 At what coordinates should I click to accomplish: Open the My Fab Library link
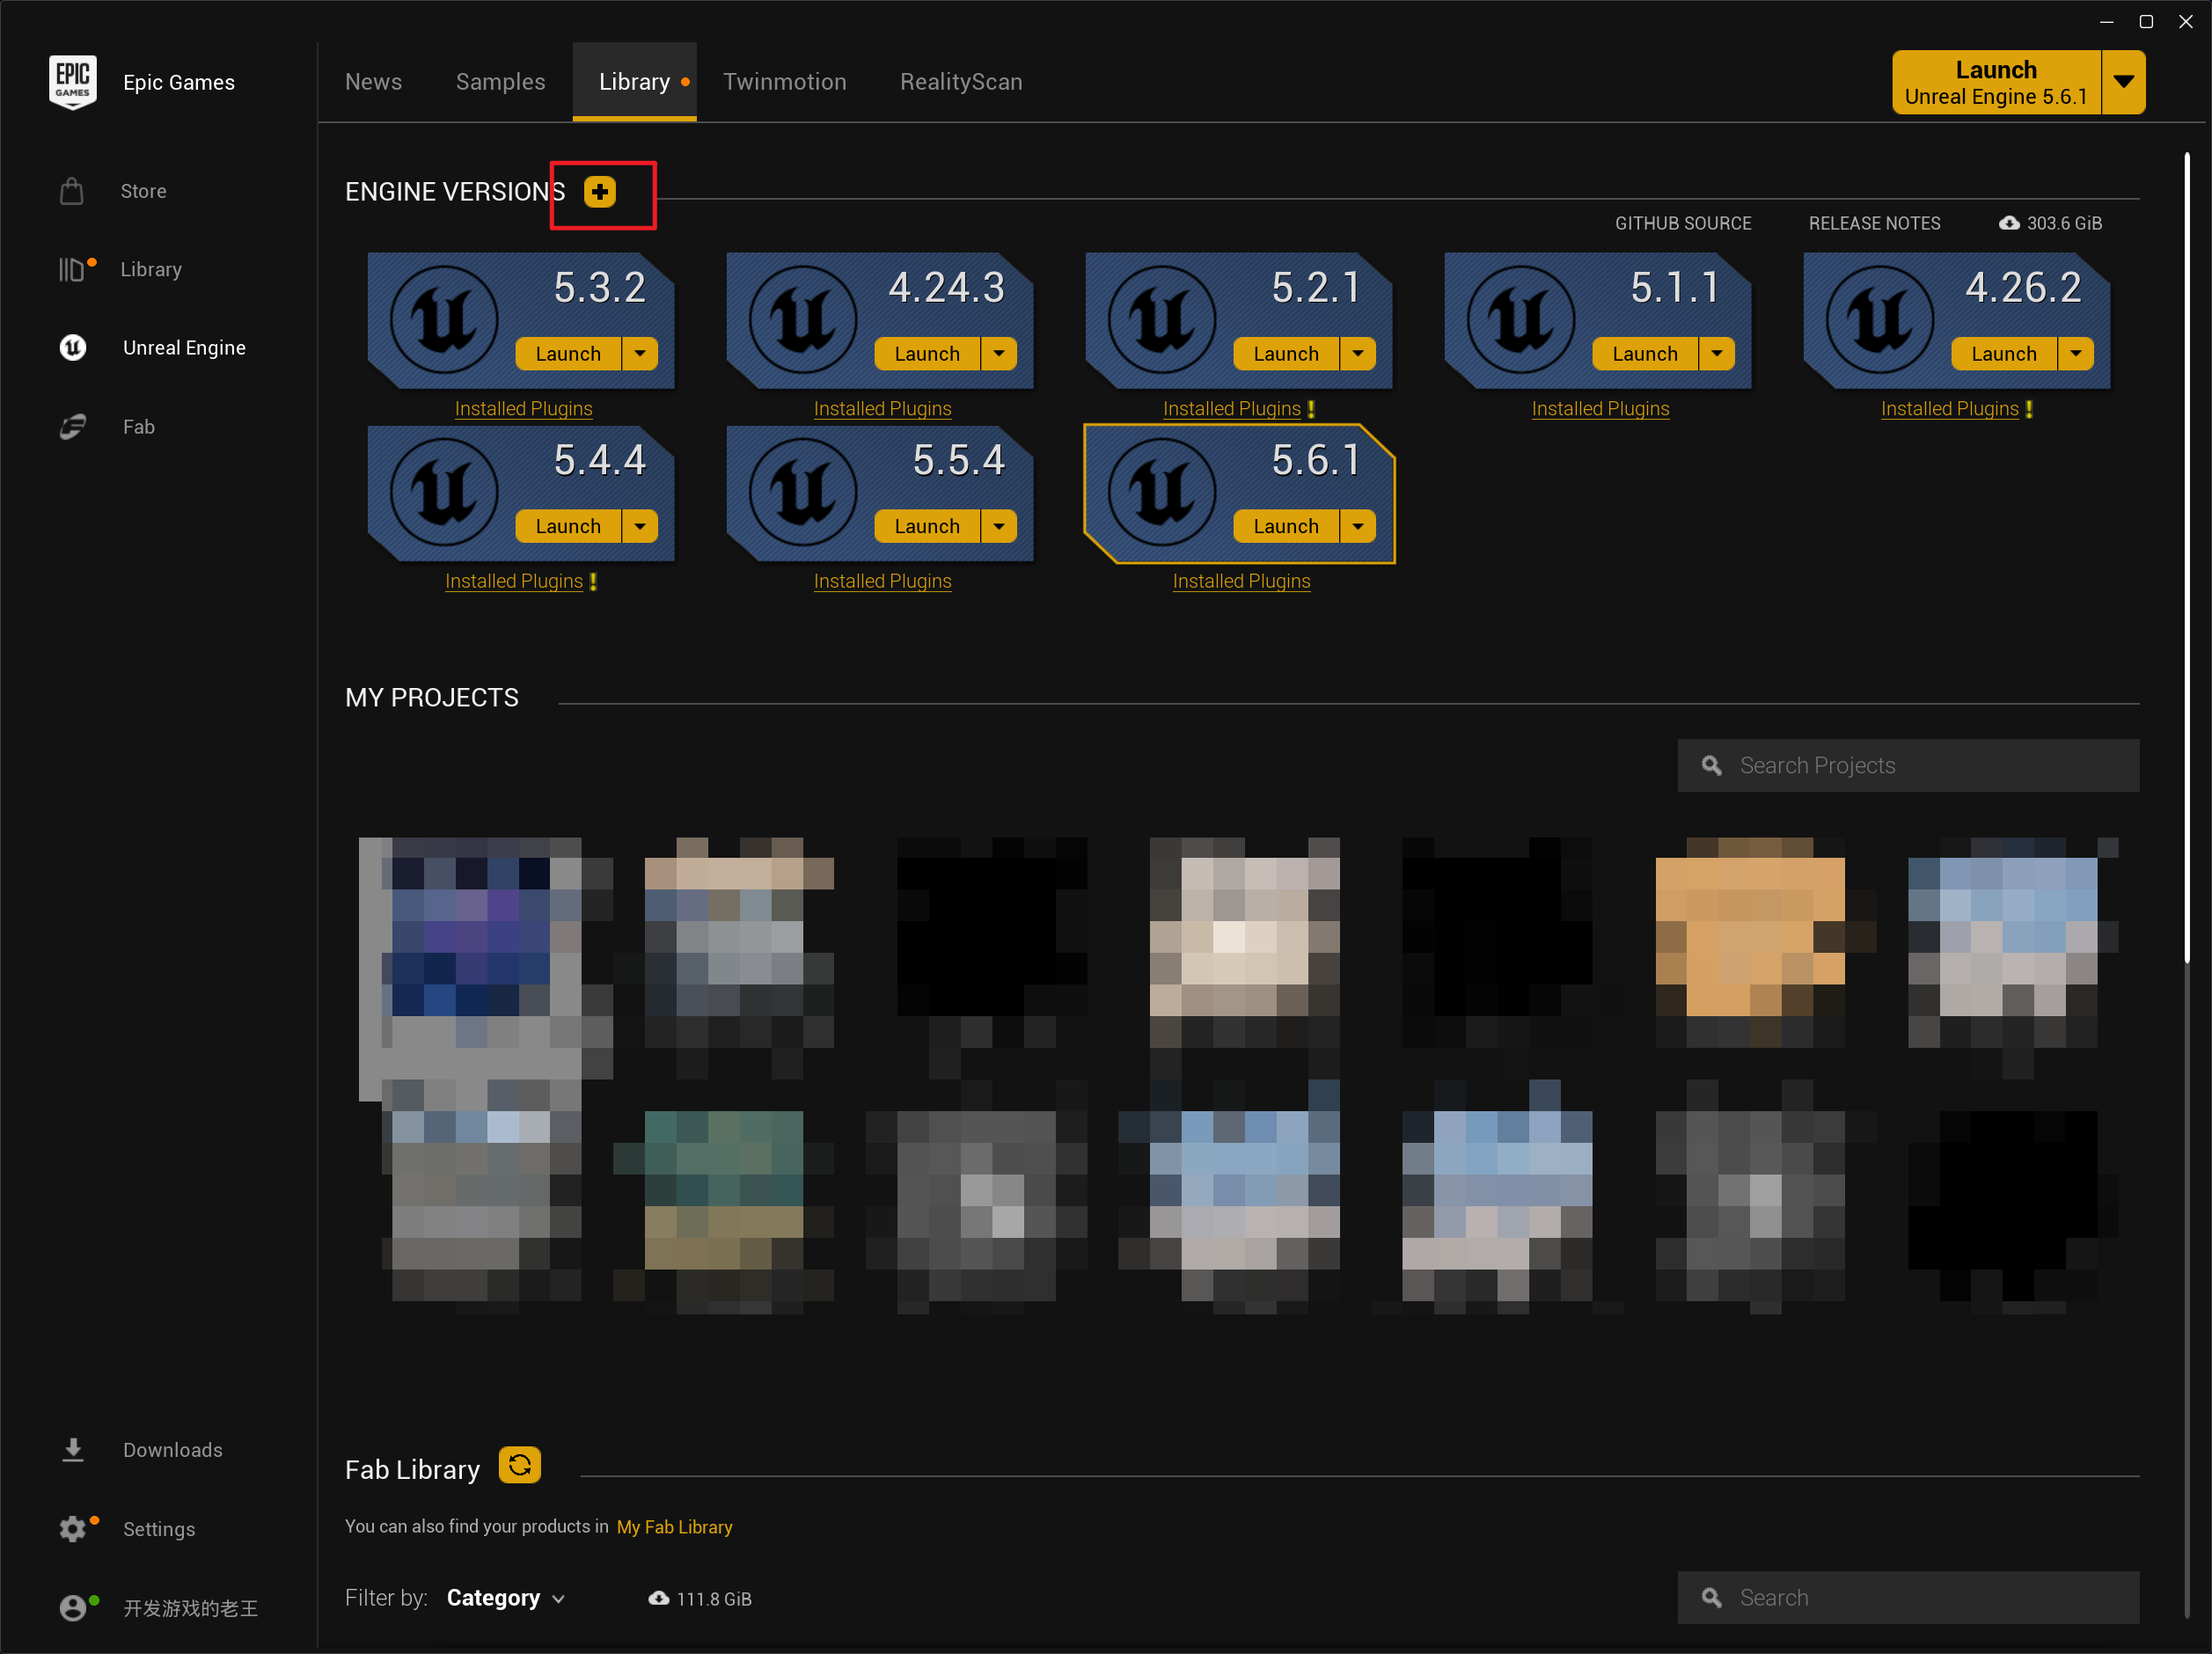[674, 1527]
